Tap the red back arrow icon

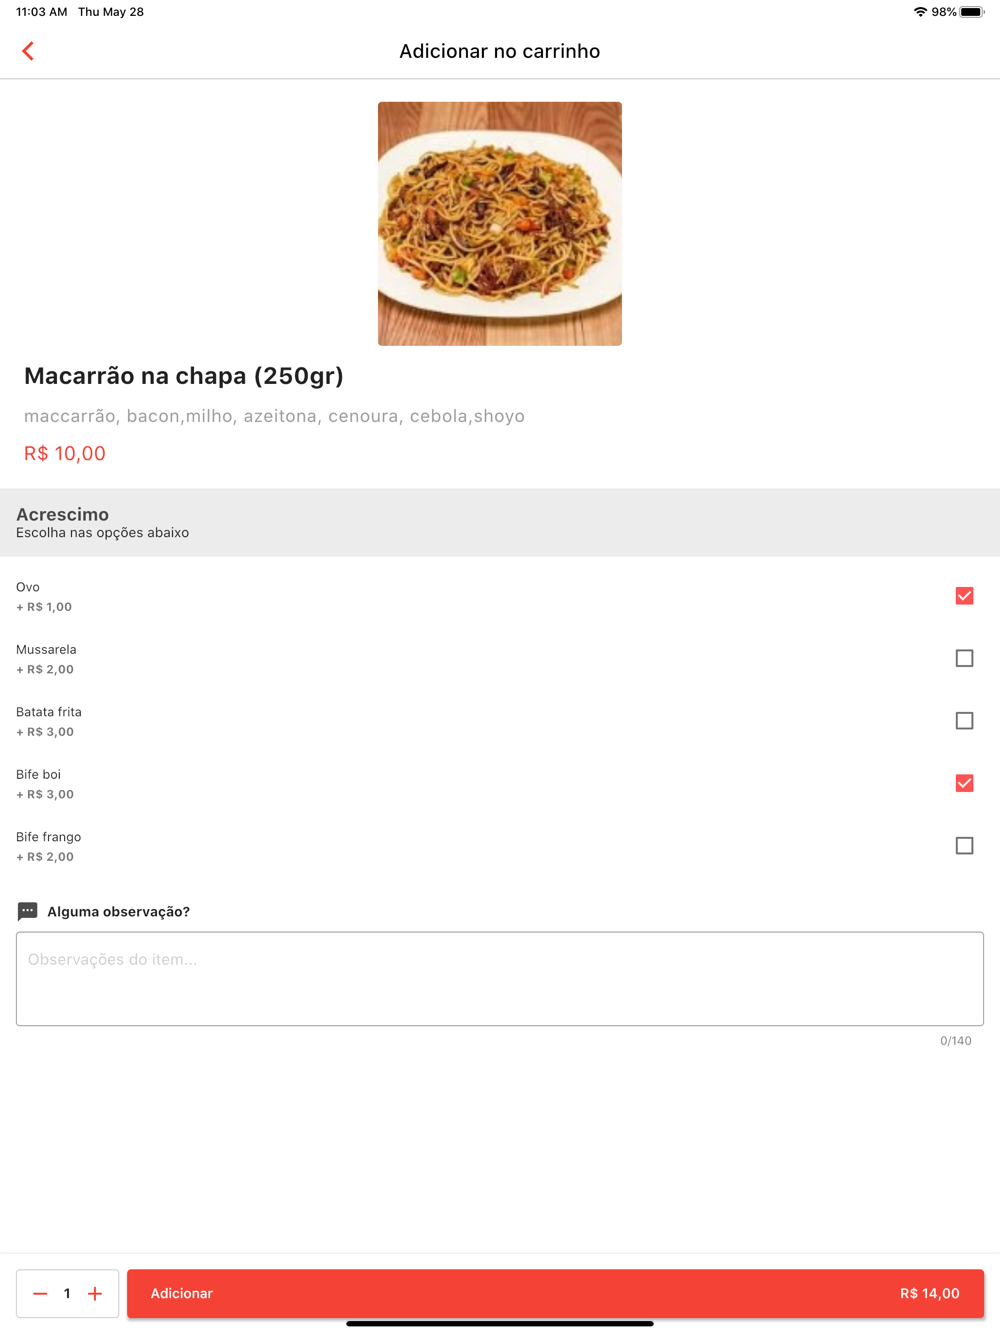(x=28, y=51)
